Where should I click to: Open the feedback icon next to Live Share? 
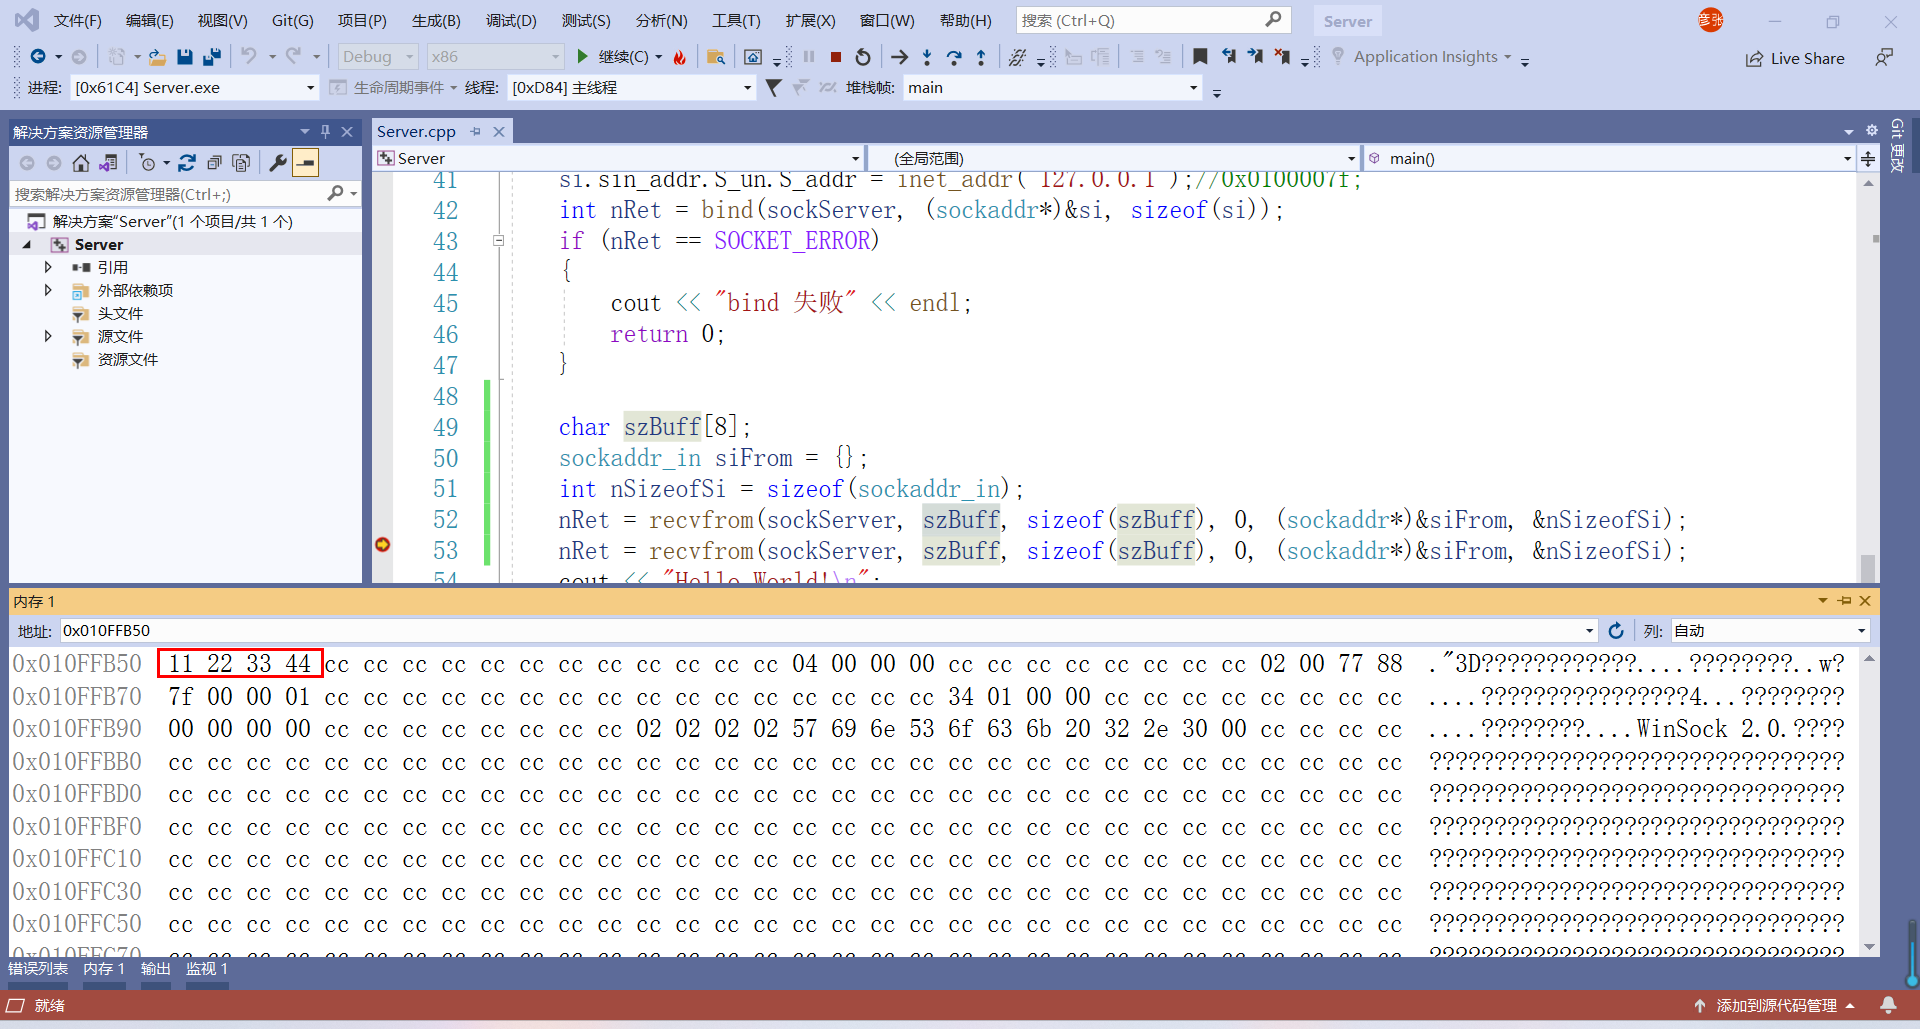tap(1884, 57)
